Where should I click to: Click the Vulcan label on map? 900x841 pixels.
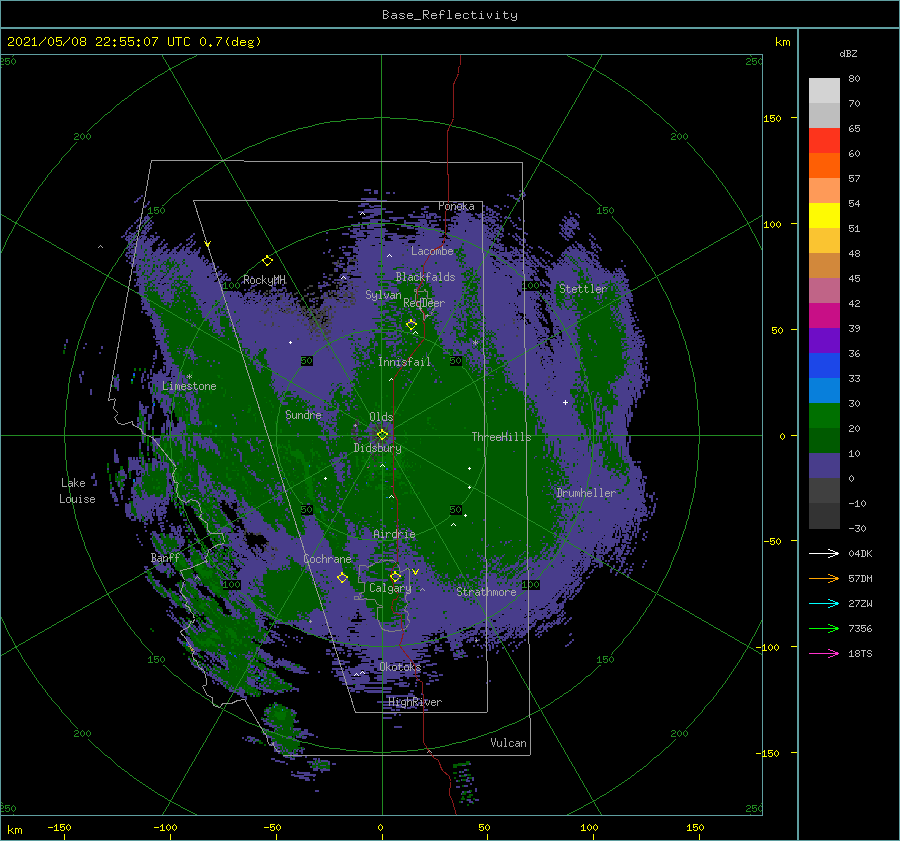click(x=509, y=743)
